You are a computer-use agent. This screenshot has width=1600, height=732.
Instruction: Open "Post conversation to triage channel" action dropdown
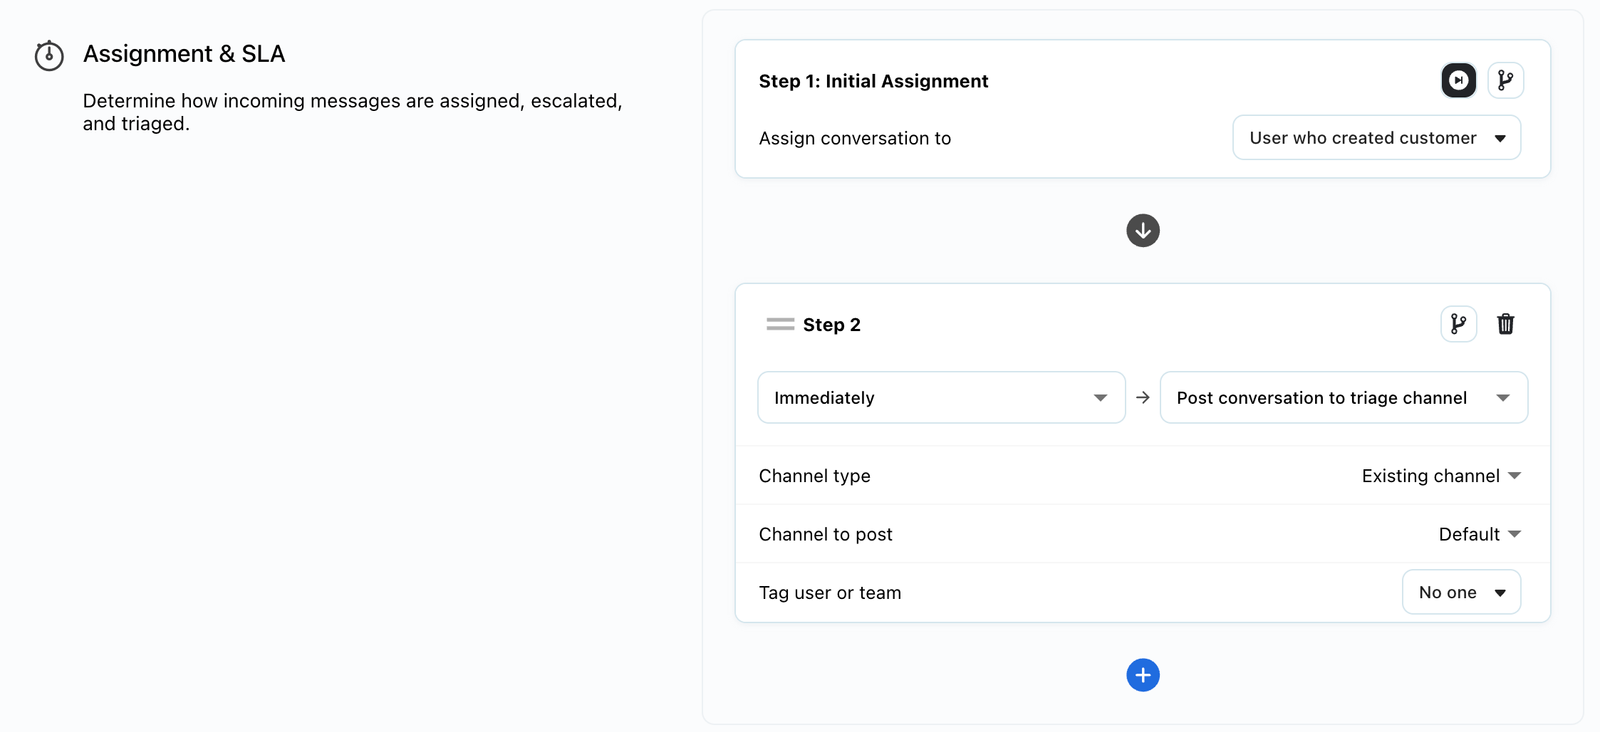coord(1342,398)
